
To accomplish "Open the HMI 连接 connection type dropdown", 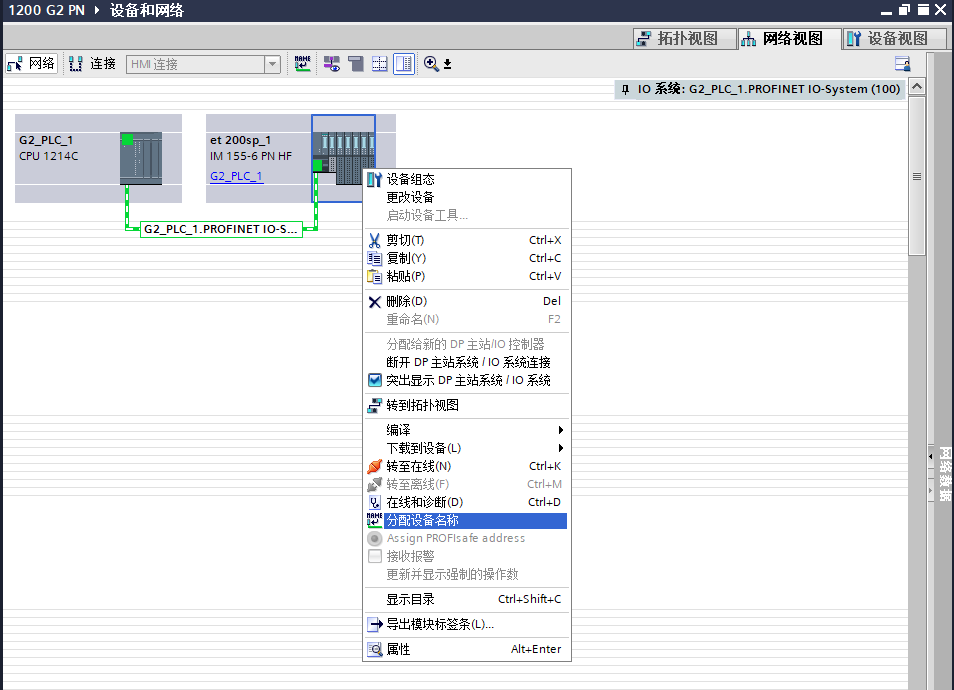I will [x=271, y=64].
